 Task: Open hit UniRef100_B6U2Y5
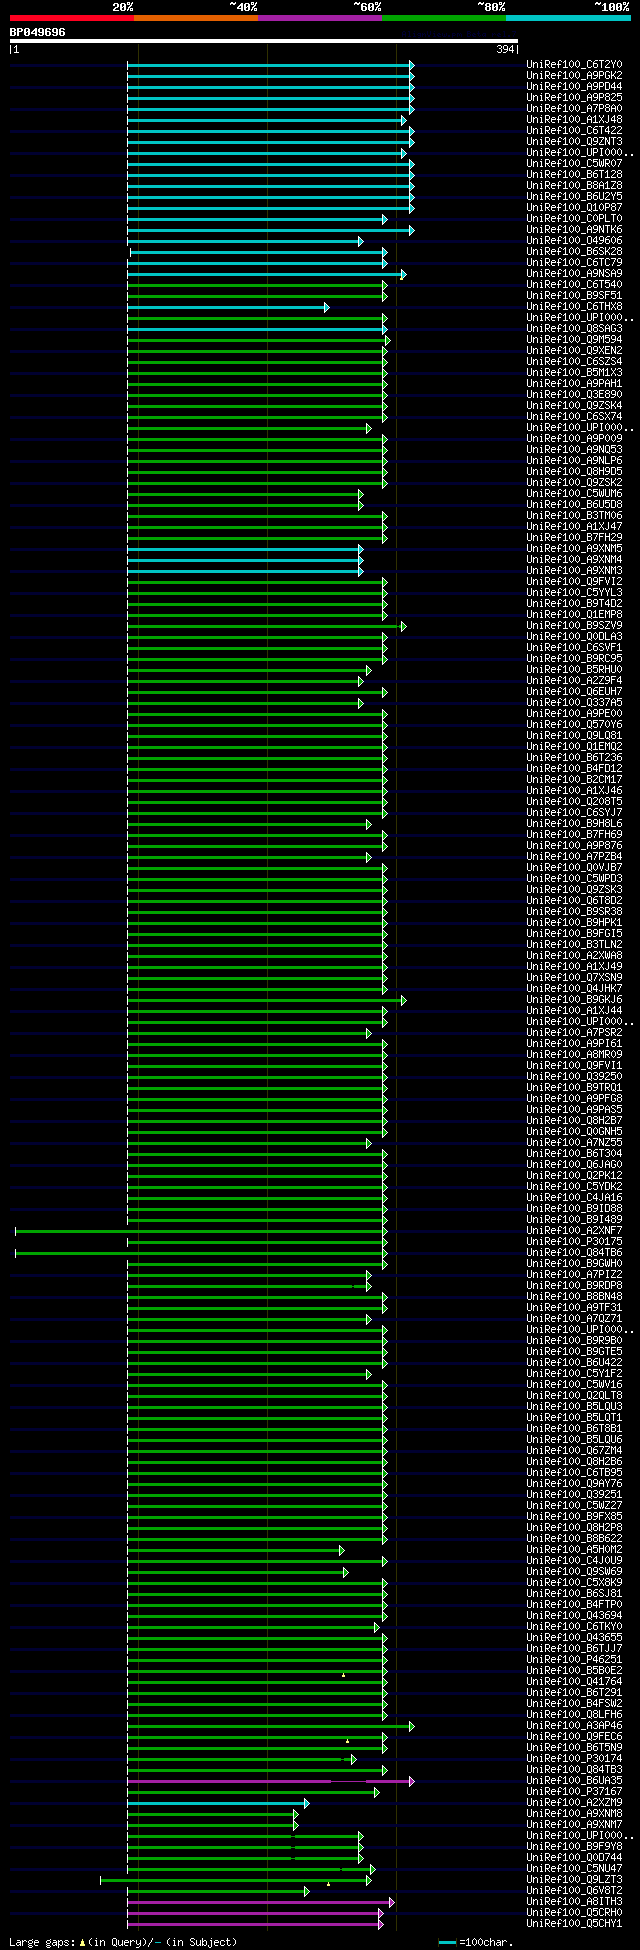tap(574, 197)
